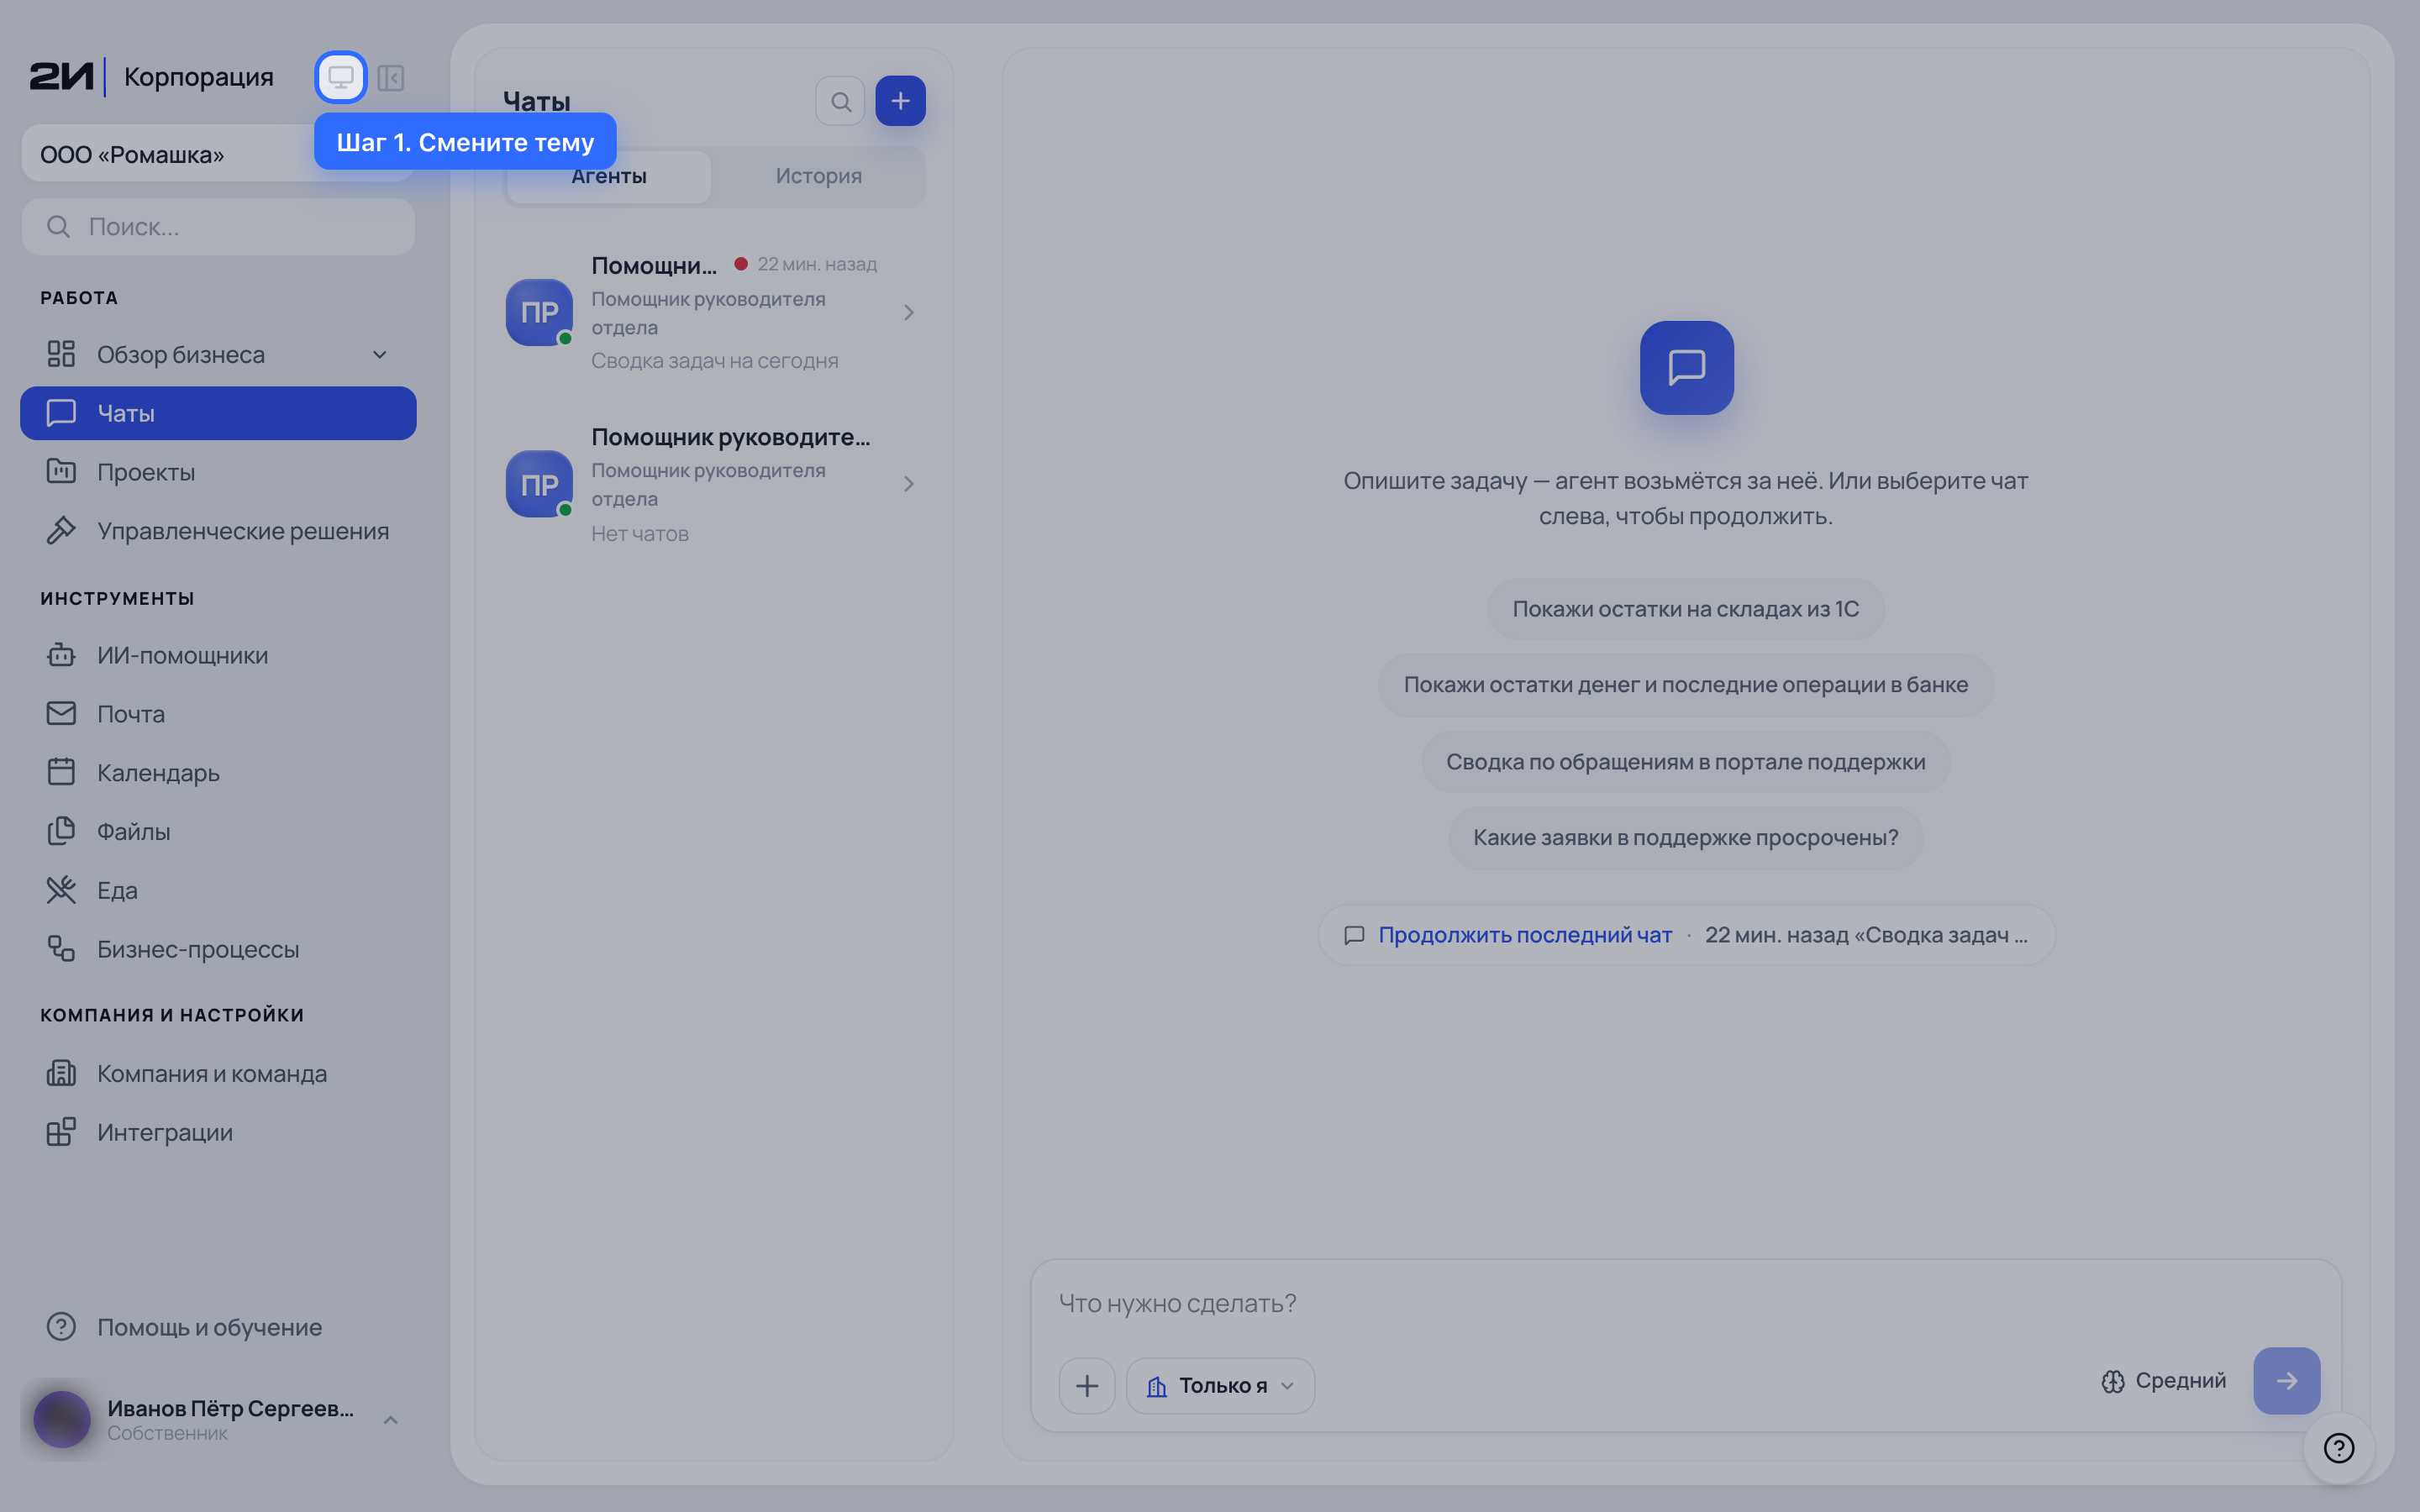Open Помощь и обучение
This screenshot has height=1512, width=2420.
(x=218, y=1327)
